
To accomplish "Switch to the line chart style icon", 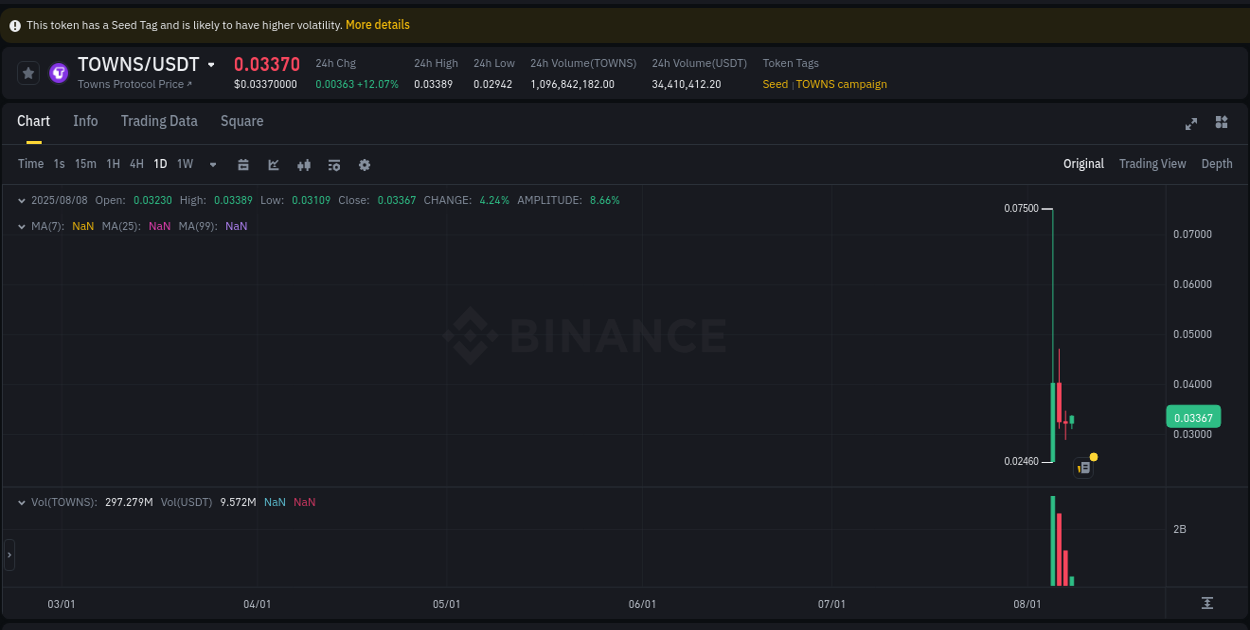I will pyautogui.click(x=273, y=164).
